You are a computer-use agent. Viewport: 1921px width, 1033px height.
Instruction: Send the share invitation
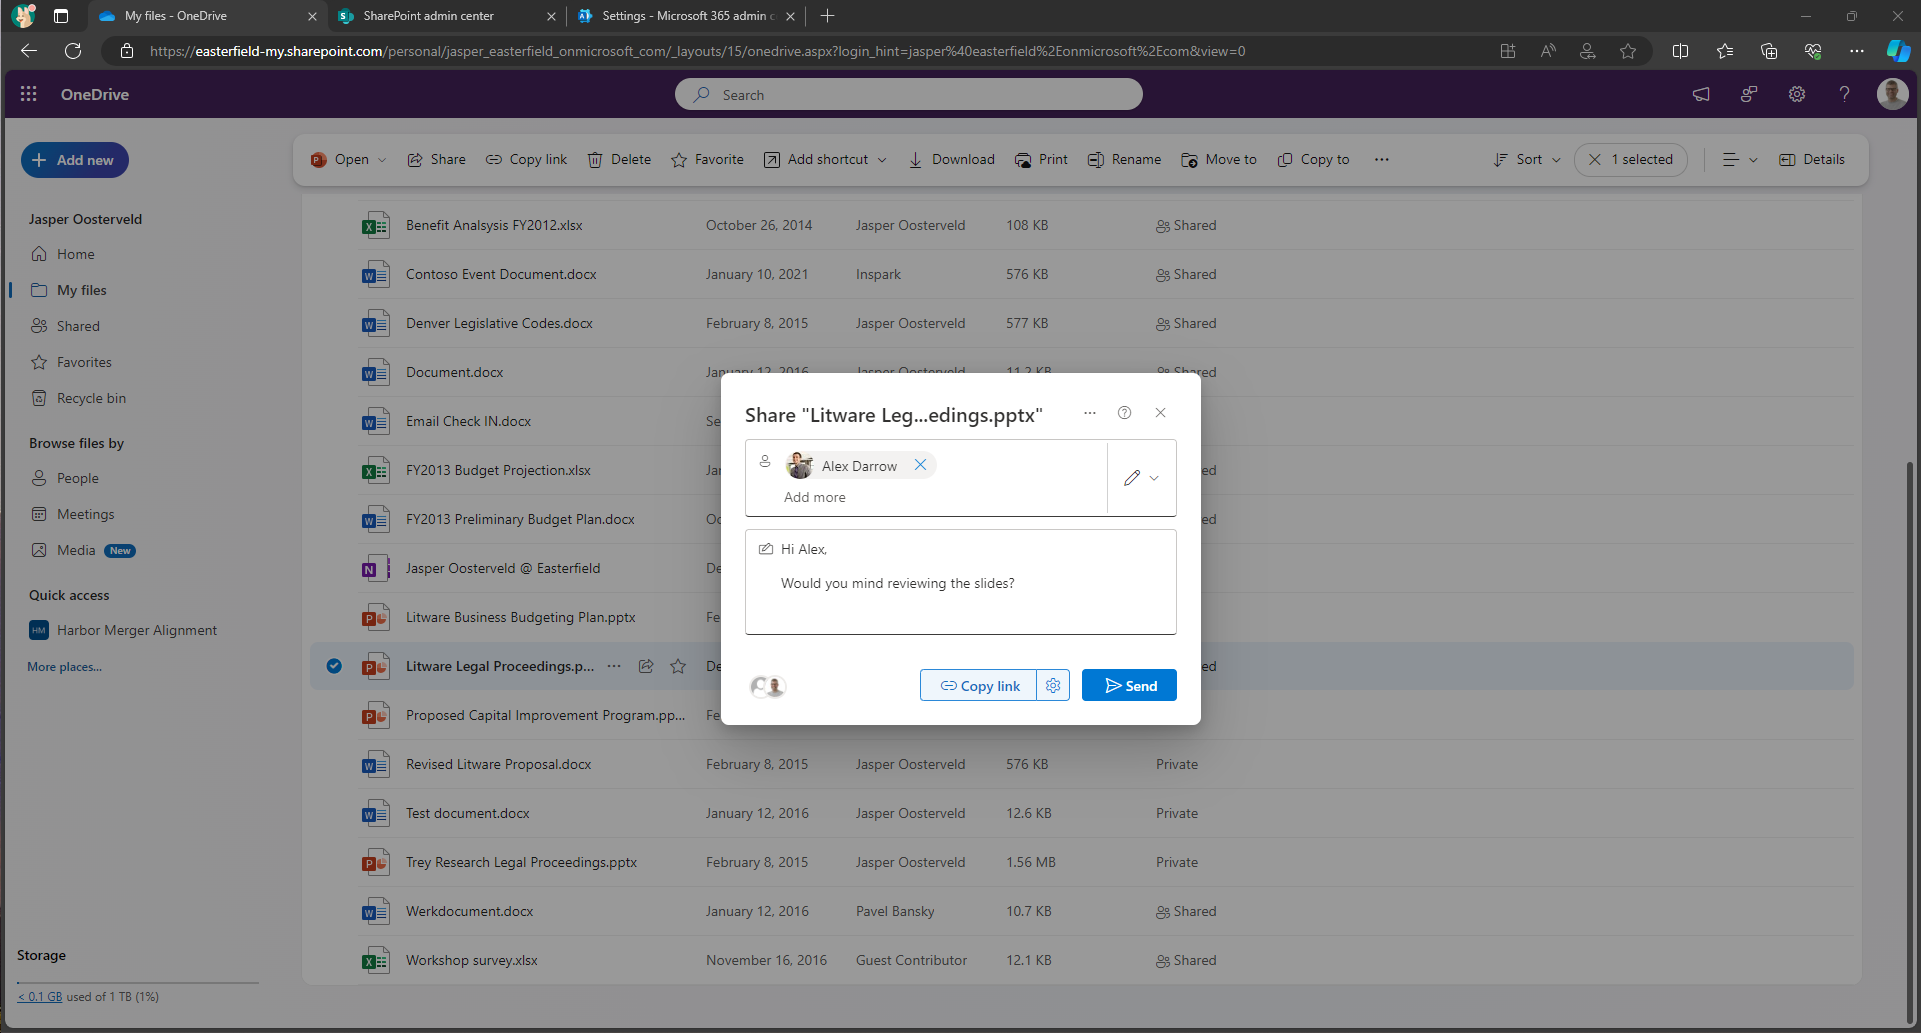point(1129,685)
